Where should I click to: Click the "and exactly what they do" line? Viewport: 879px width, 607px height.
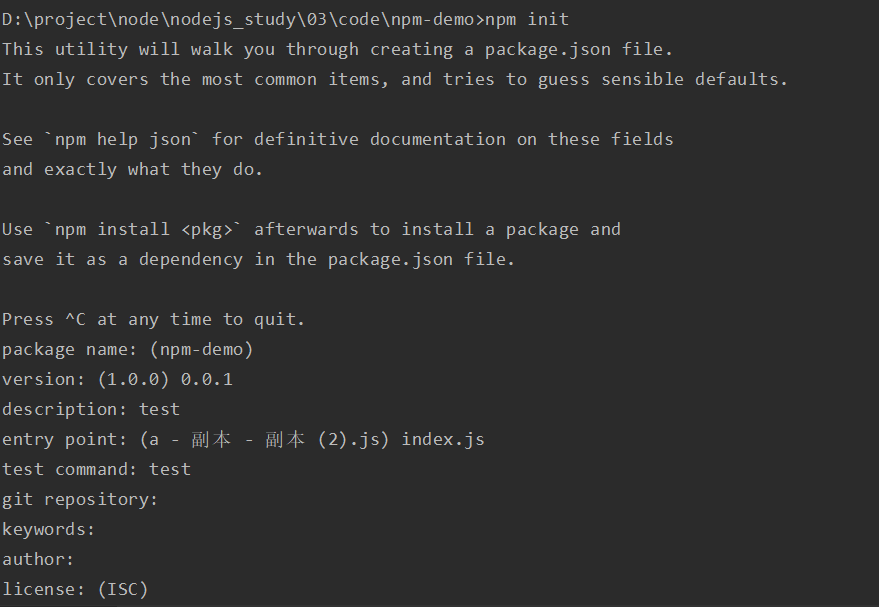[132, 169]
